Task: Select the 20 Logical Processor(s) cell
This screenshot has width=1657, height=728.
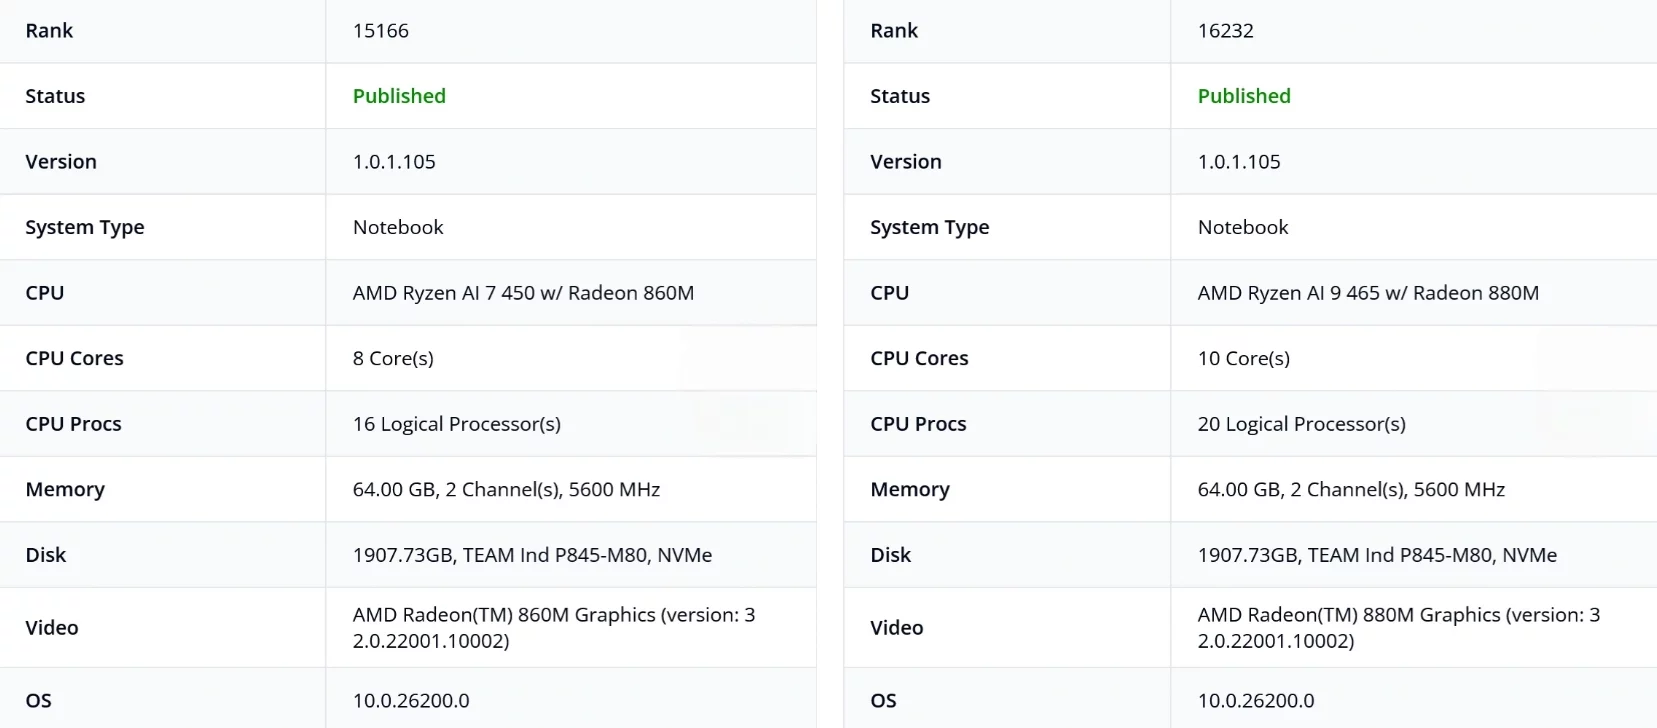Action: 1302,424
